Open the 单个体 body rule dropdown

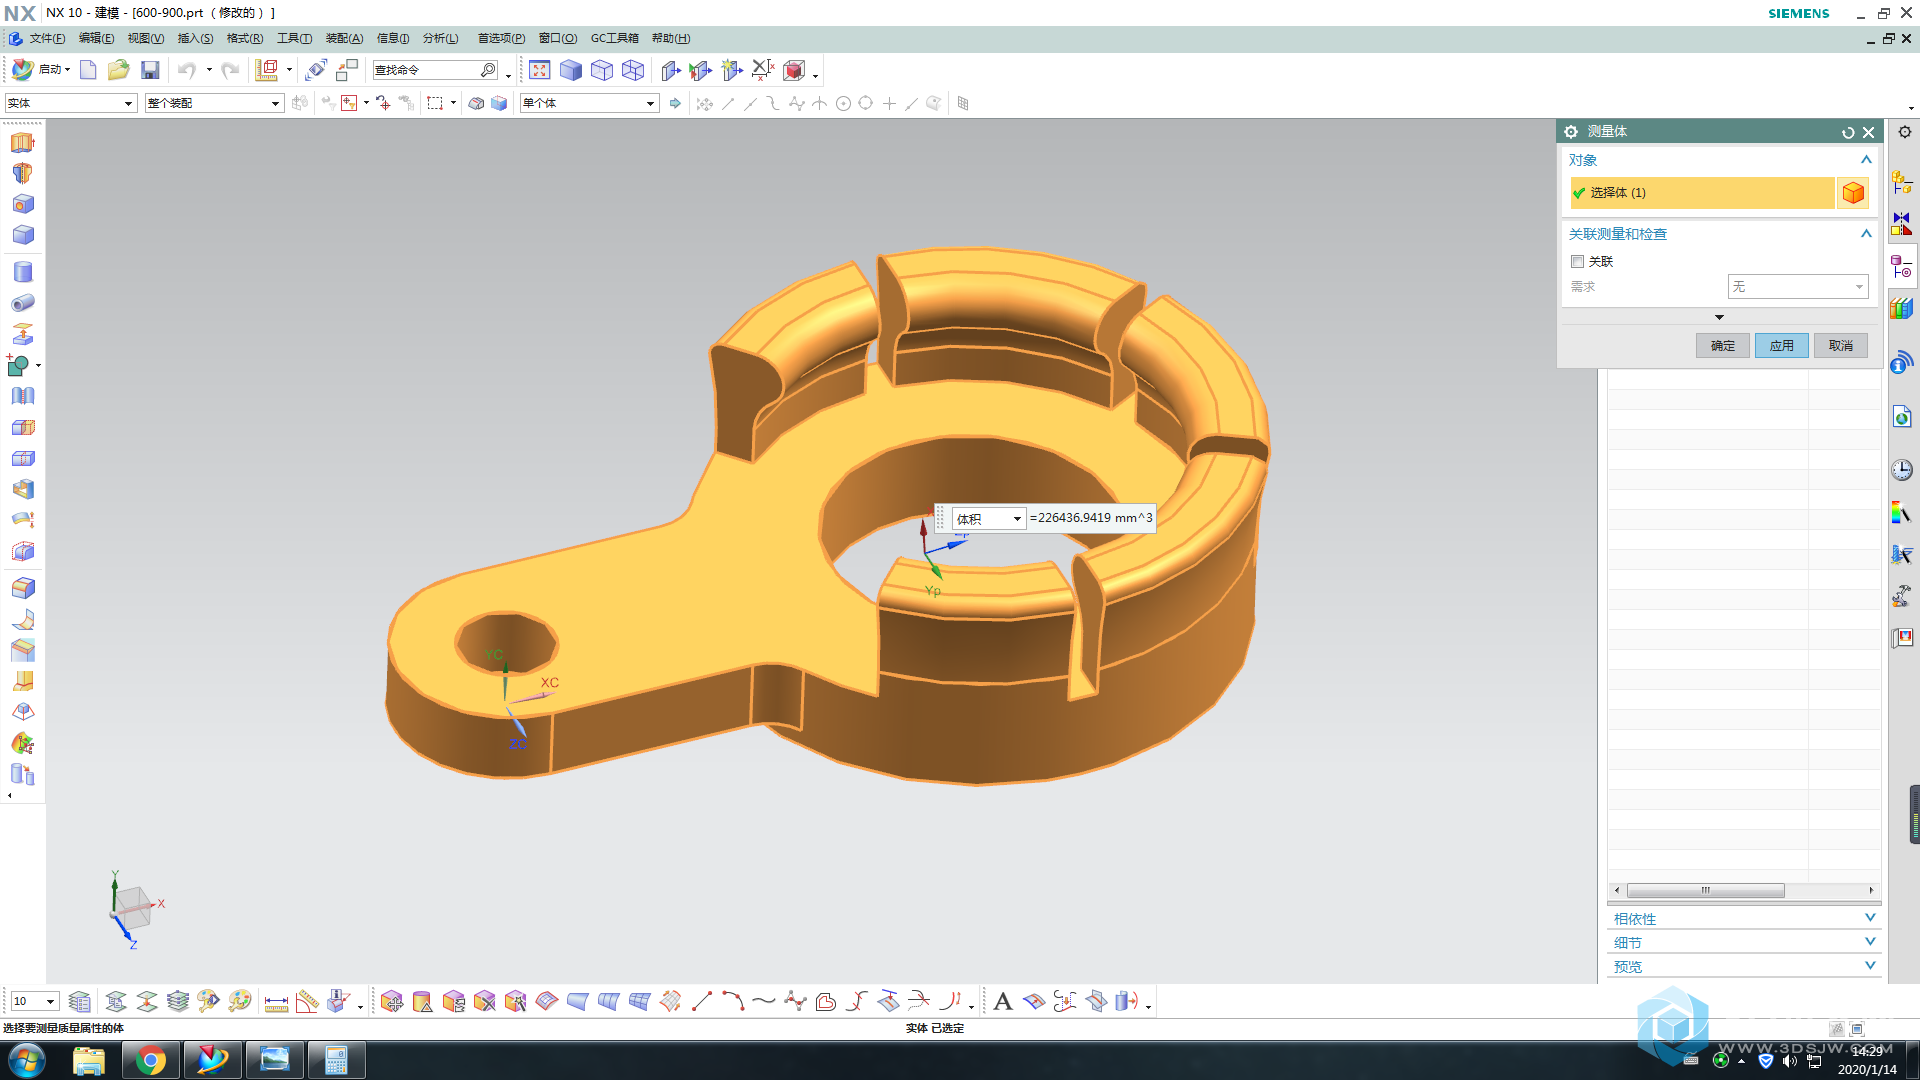589,103
